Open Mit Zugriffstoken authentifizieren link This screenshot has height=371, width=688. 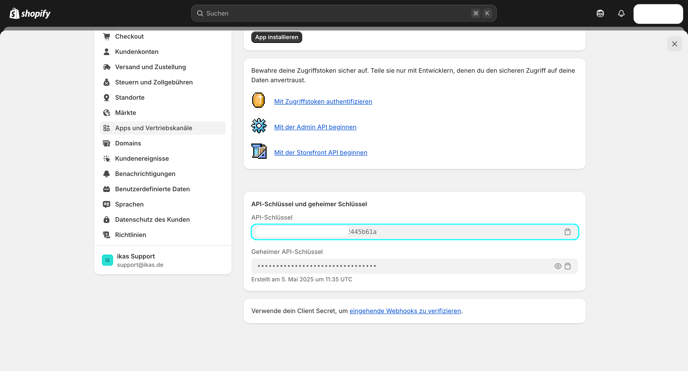point(323,101)
